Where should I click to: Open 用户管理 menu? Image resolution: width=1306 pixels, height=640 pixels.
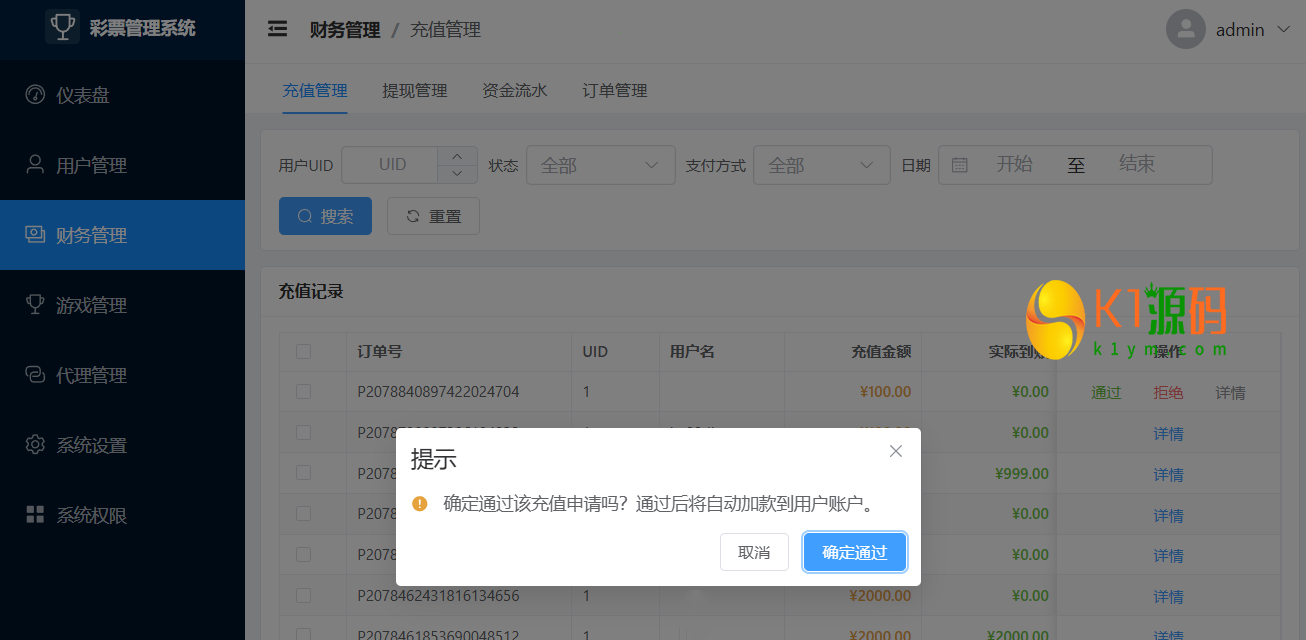[122, 165]
